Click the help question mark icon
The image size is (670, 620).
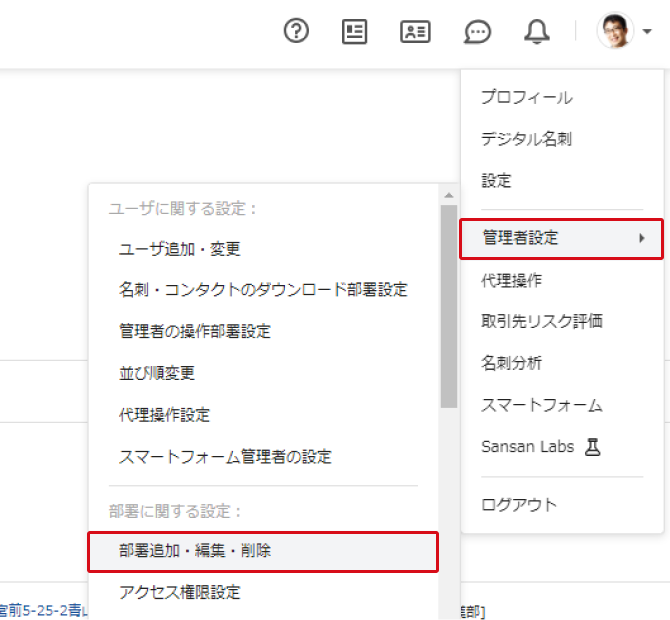pyautogui.click(x=296, y=31)
